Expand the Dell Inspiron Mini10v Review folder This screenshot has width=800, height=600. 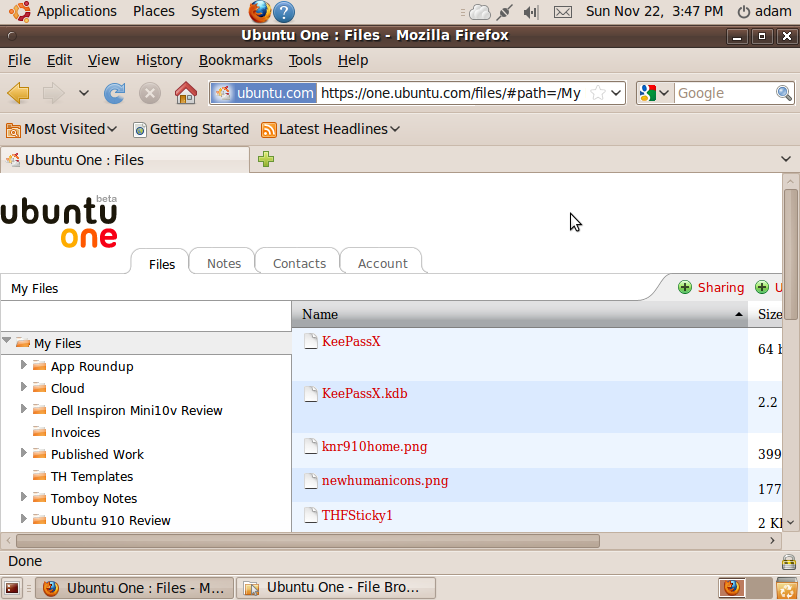23,408
